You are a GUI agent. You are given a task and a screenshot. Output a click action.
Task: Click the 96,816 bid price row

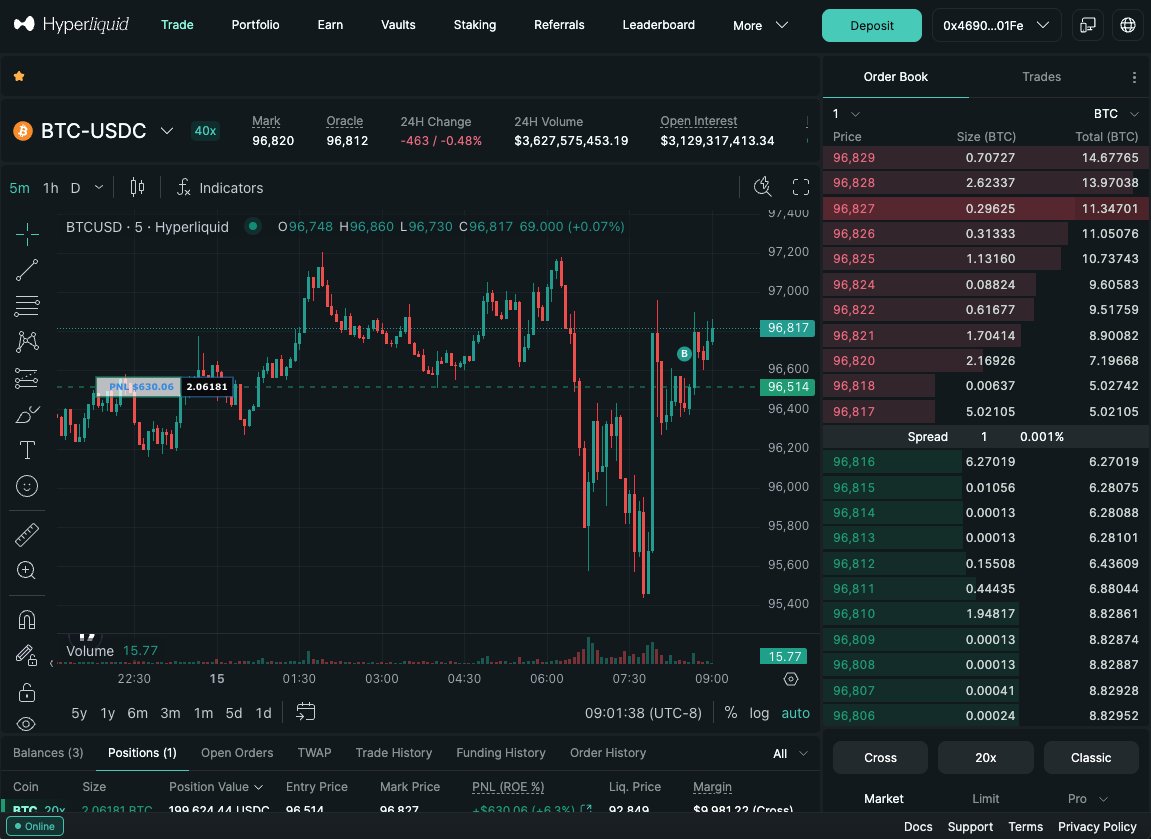click(986, 462)
